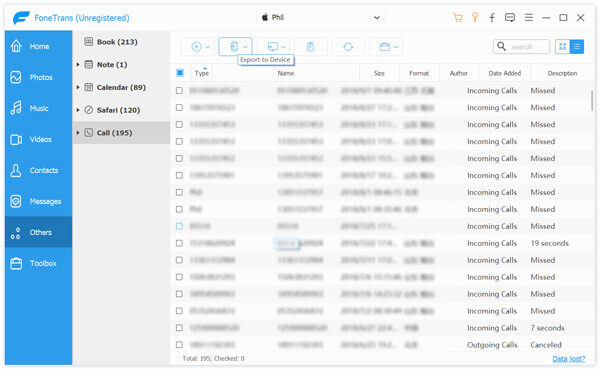This screenshot has width=600, height=370.
Task: Switch to list view icon
Action: (x=577, y=47)
